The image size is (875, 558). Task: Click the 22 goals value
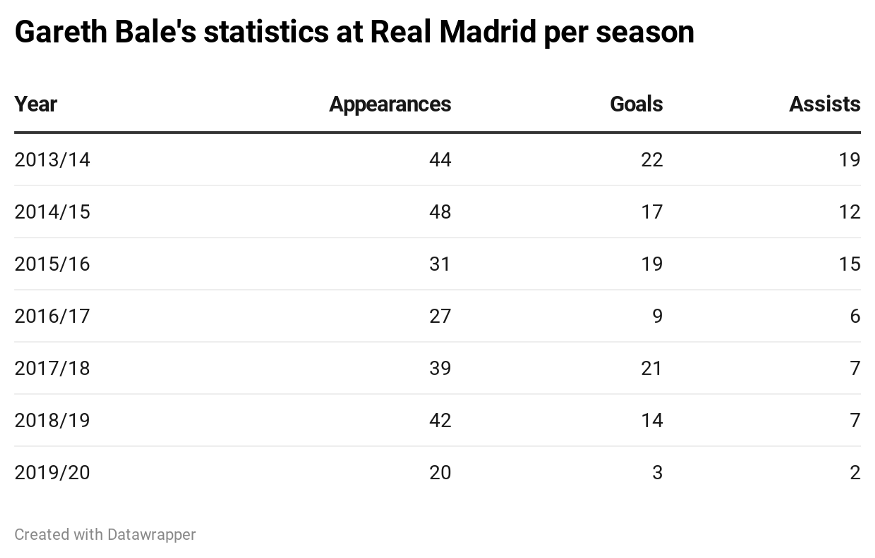coord(651,160)
